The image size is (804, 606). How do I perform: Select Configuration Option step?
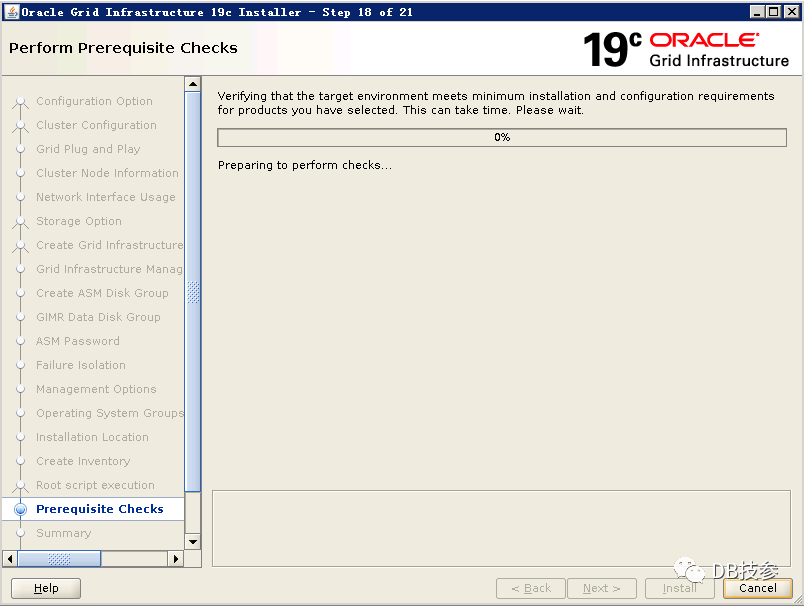click(x=94, y=101)
